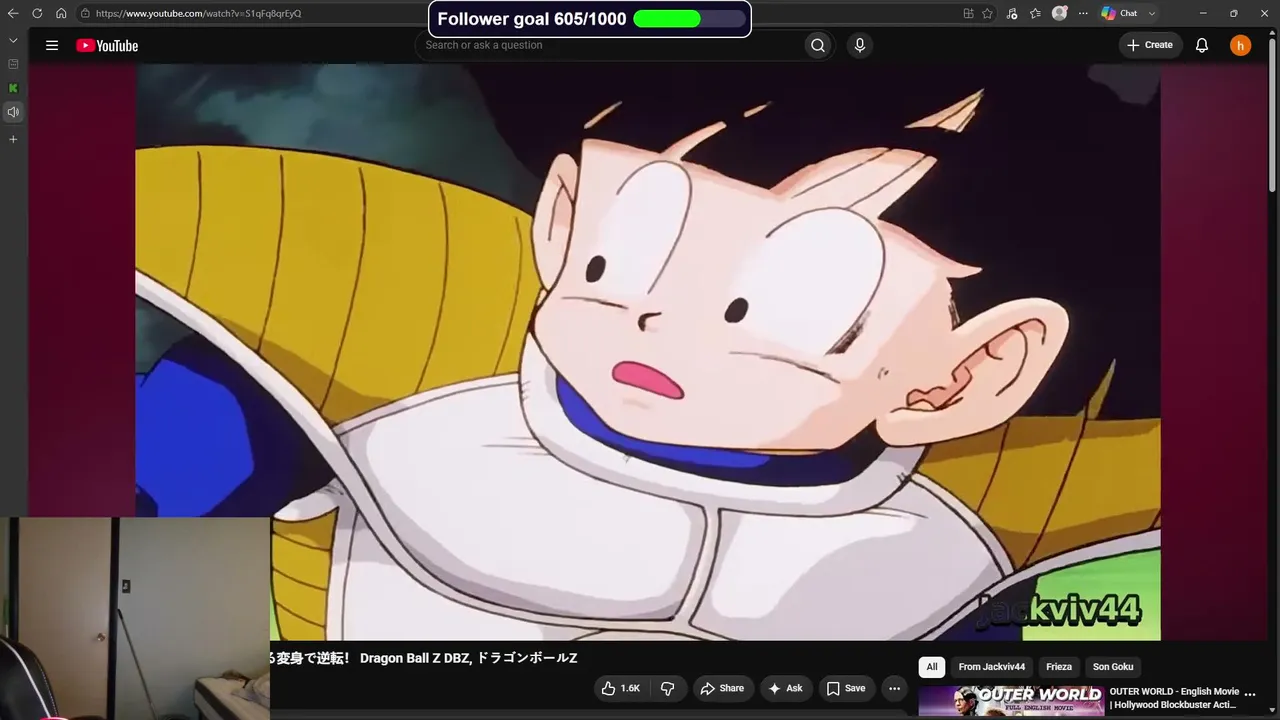Like the video with 1.6K likes
This screenshot has width=1280, height=720.
(620, 688)
